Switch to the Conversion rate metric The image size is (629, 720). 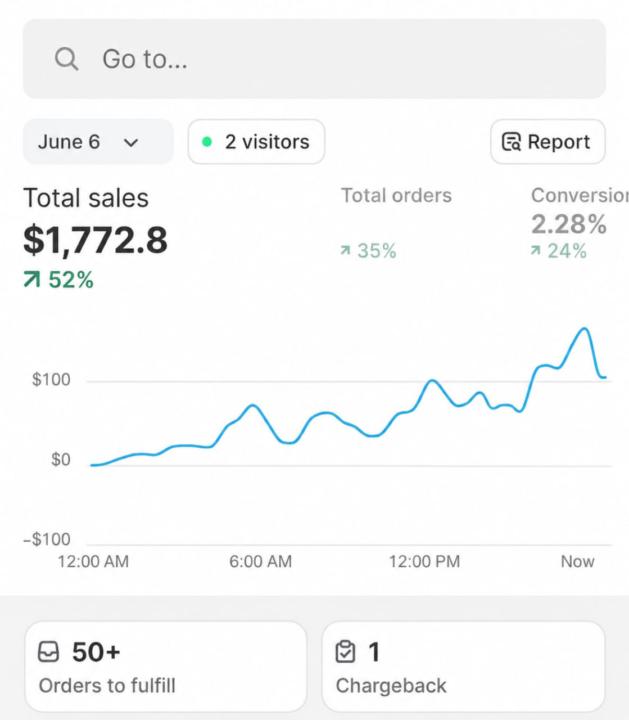tap(580, 196)
